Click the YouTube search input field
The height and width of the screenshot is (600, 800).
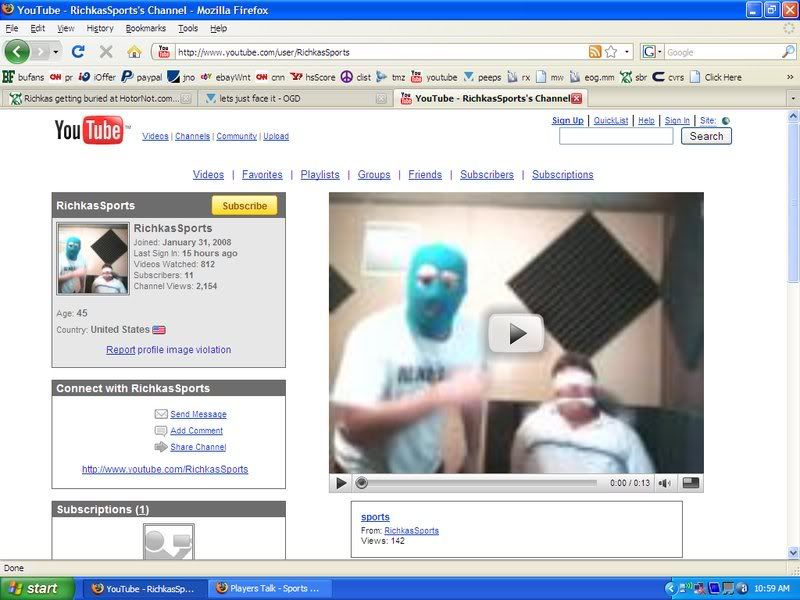coord(616,136)
